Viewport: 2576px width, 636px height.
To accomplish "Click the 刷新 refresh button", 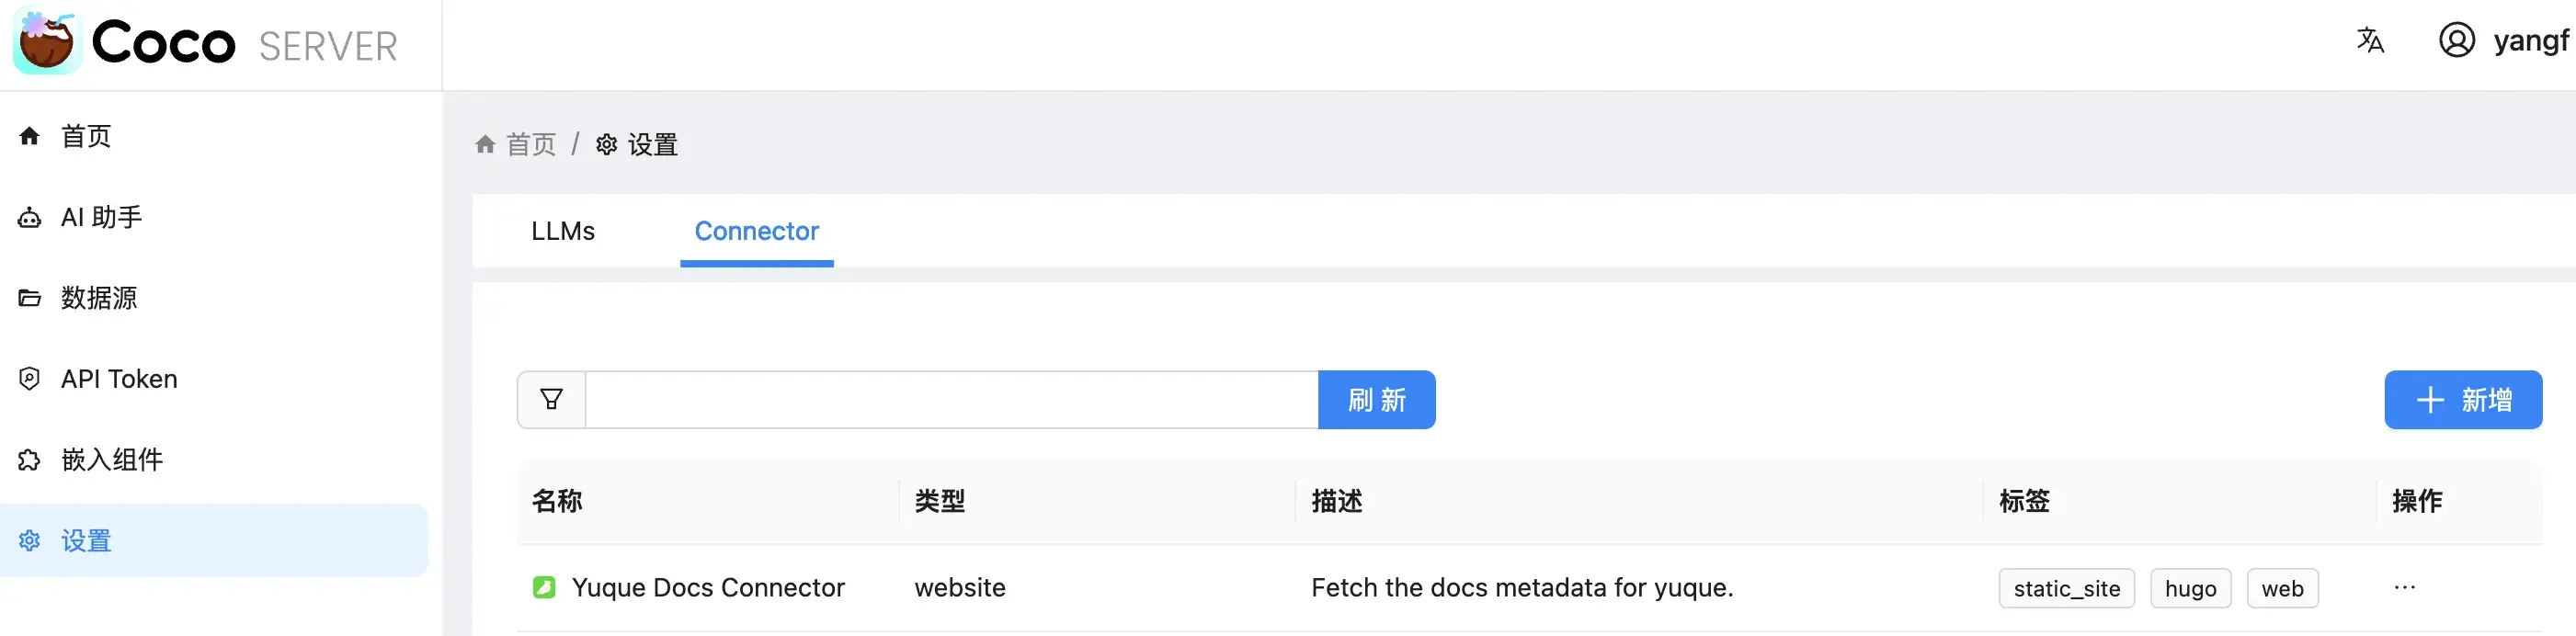I will pyautogui.click(x=1376, y=399).
